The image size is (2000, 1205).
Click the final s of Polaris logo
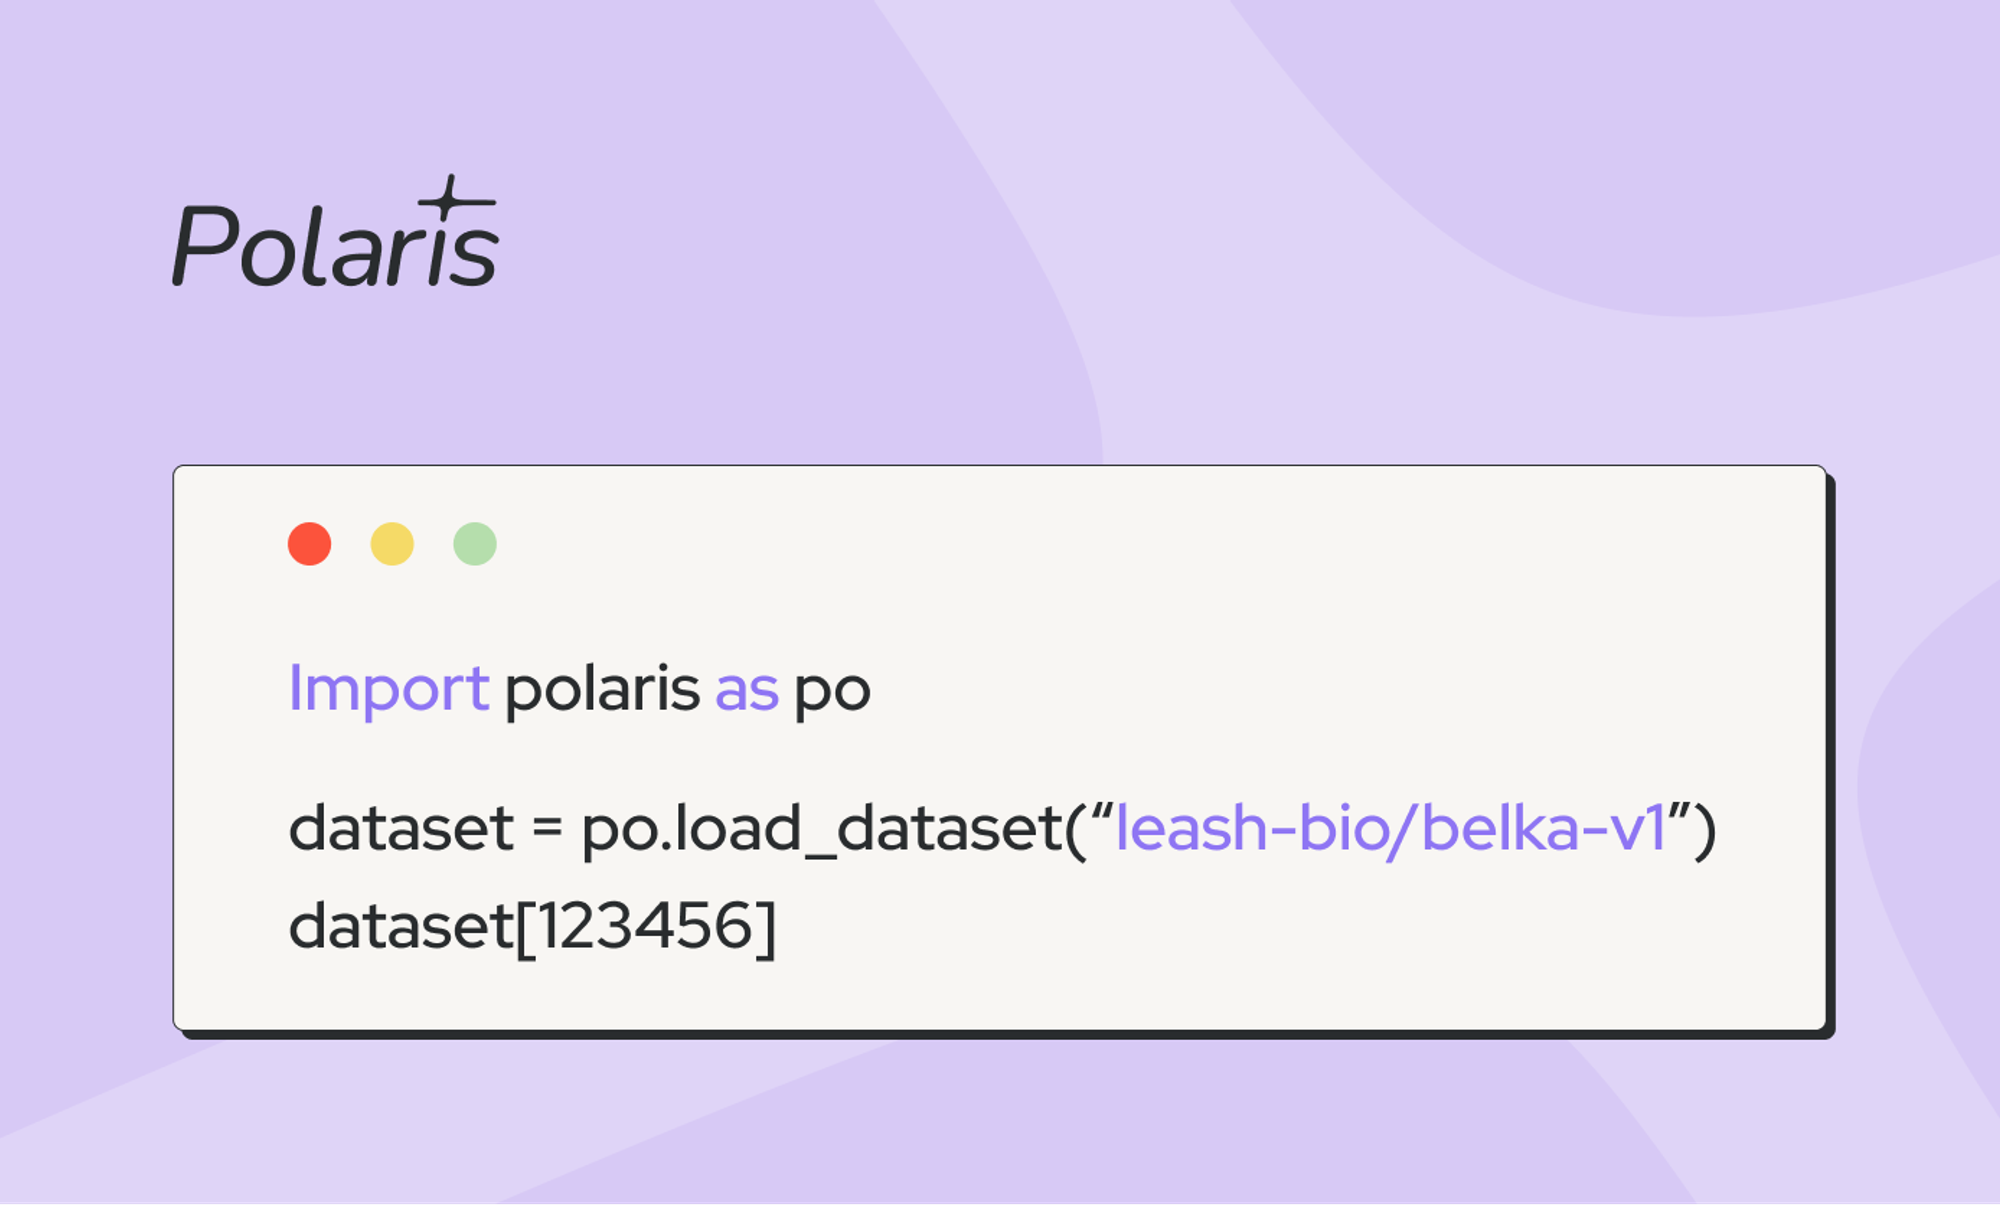coord(472,256)
